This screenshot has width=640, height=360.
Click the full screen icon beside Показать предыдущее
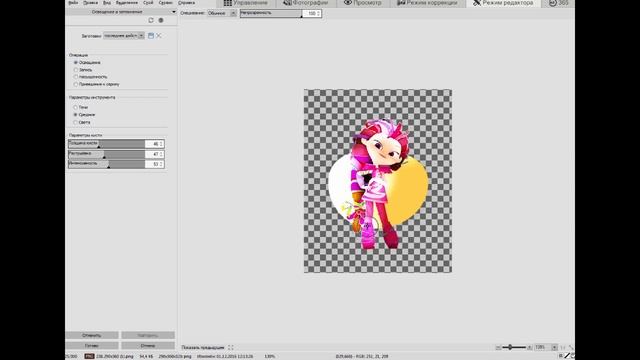pyautogui.click(x=231, y=347)
